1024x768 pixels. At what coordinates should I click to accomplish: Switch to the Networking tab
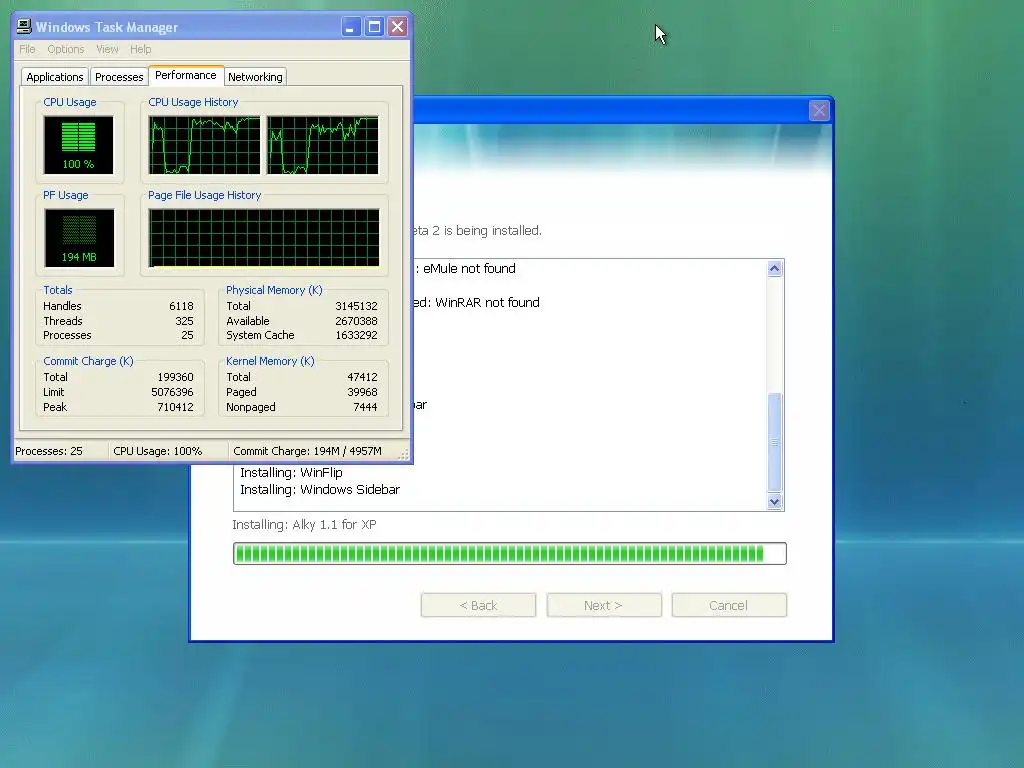coord(255,77)
